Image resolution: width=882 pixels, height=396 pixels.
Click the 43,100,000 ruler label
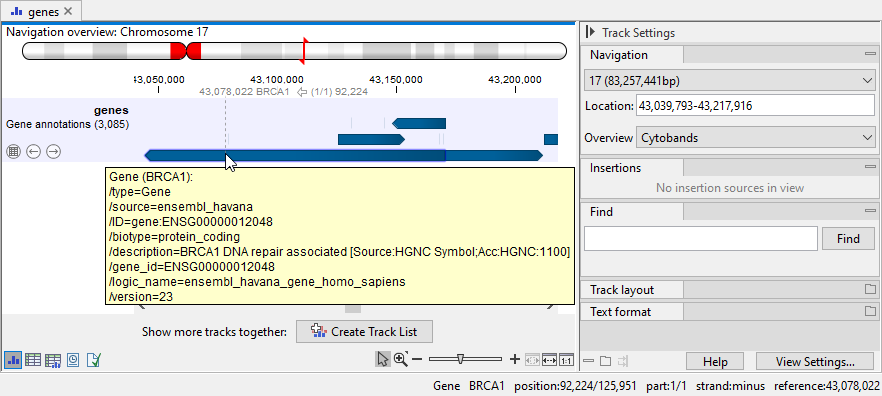[x=277, y=79]
